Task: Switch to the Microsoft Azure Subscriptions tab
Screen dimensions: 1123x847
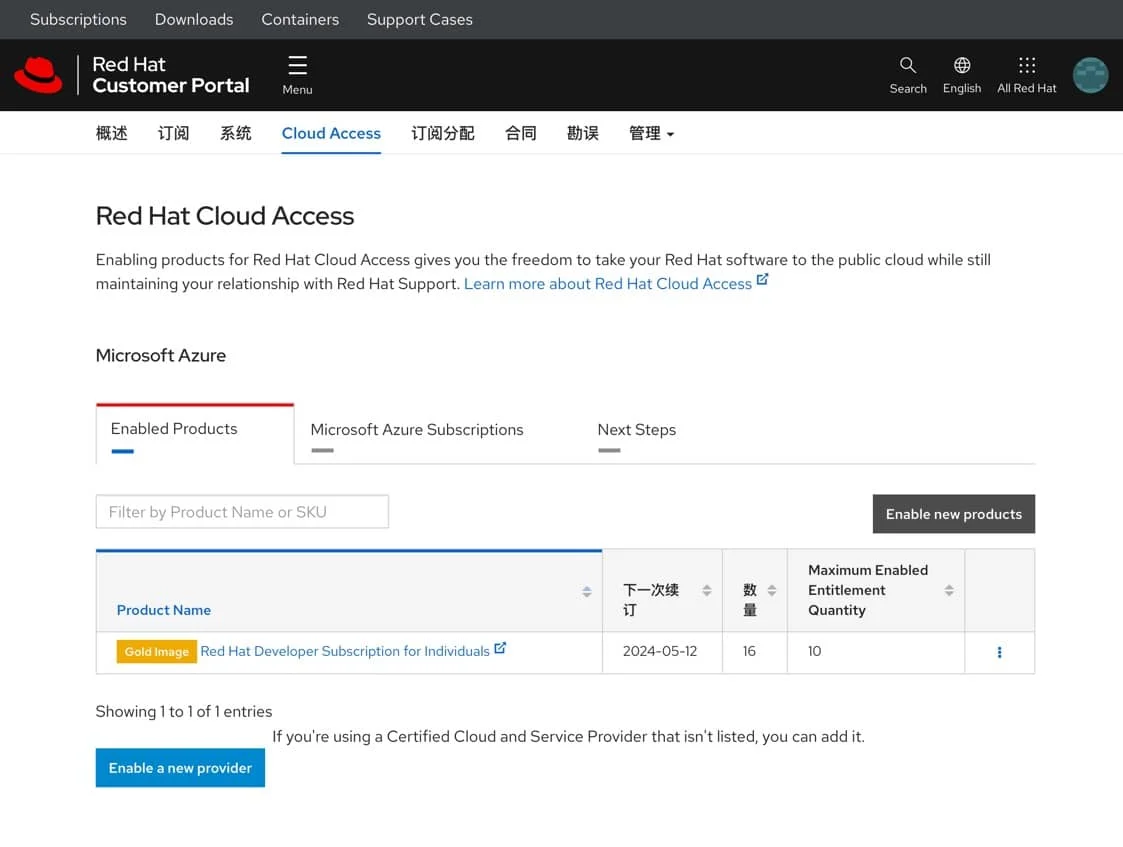Action: (x=417, y=429)
